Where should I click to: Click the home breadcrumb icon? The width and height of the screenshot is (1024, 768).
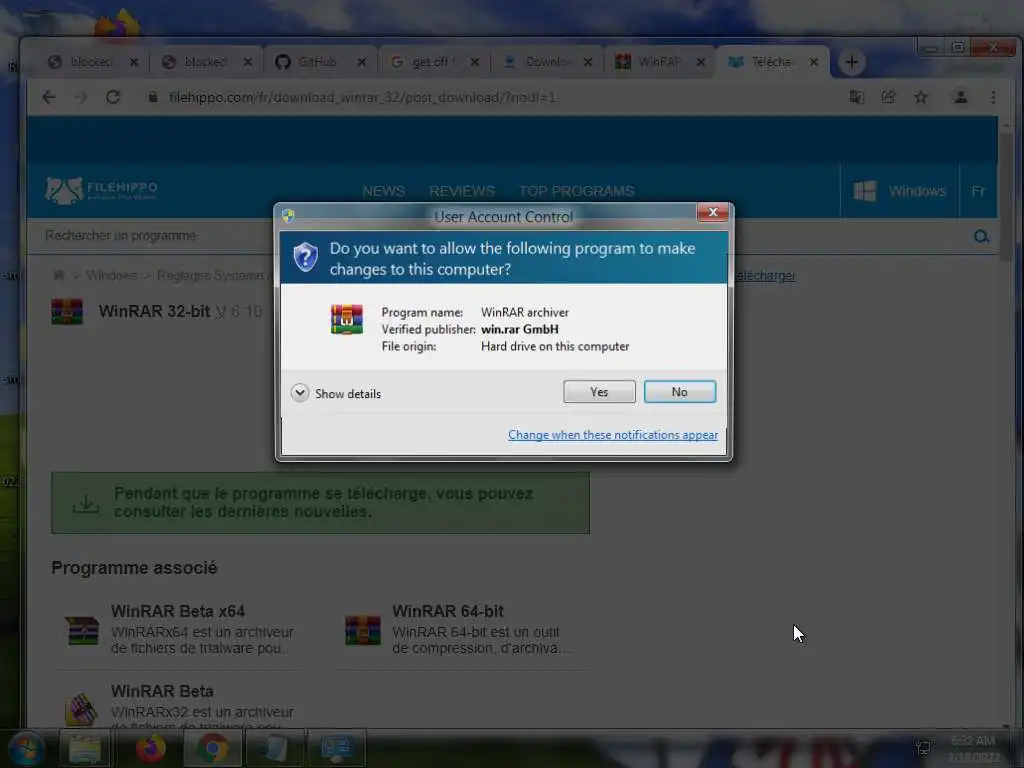tap(59, 275)
